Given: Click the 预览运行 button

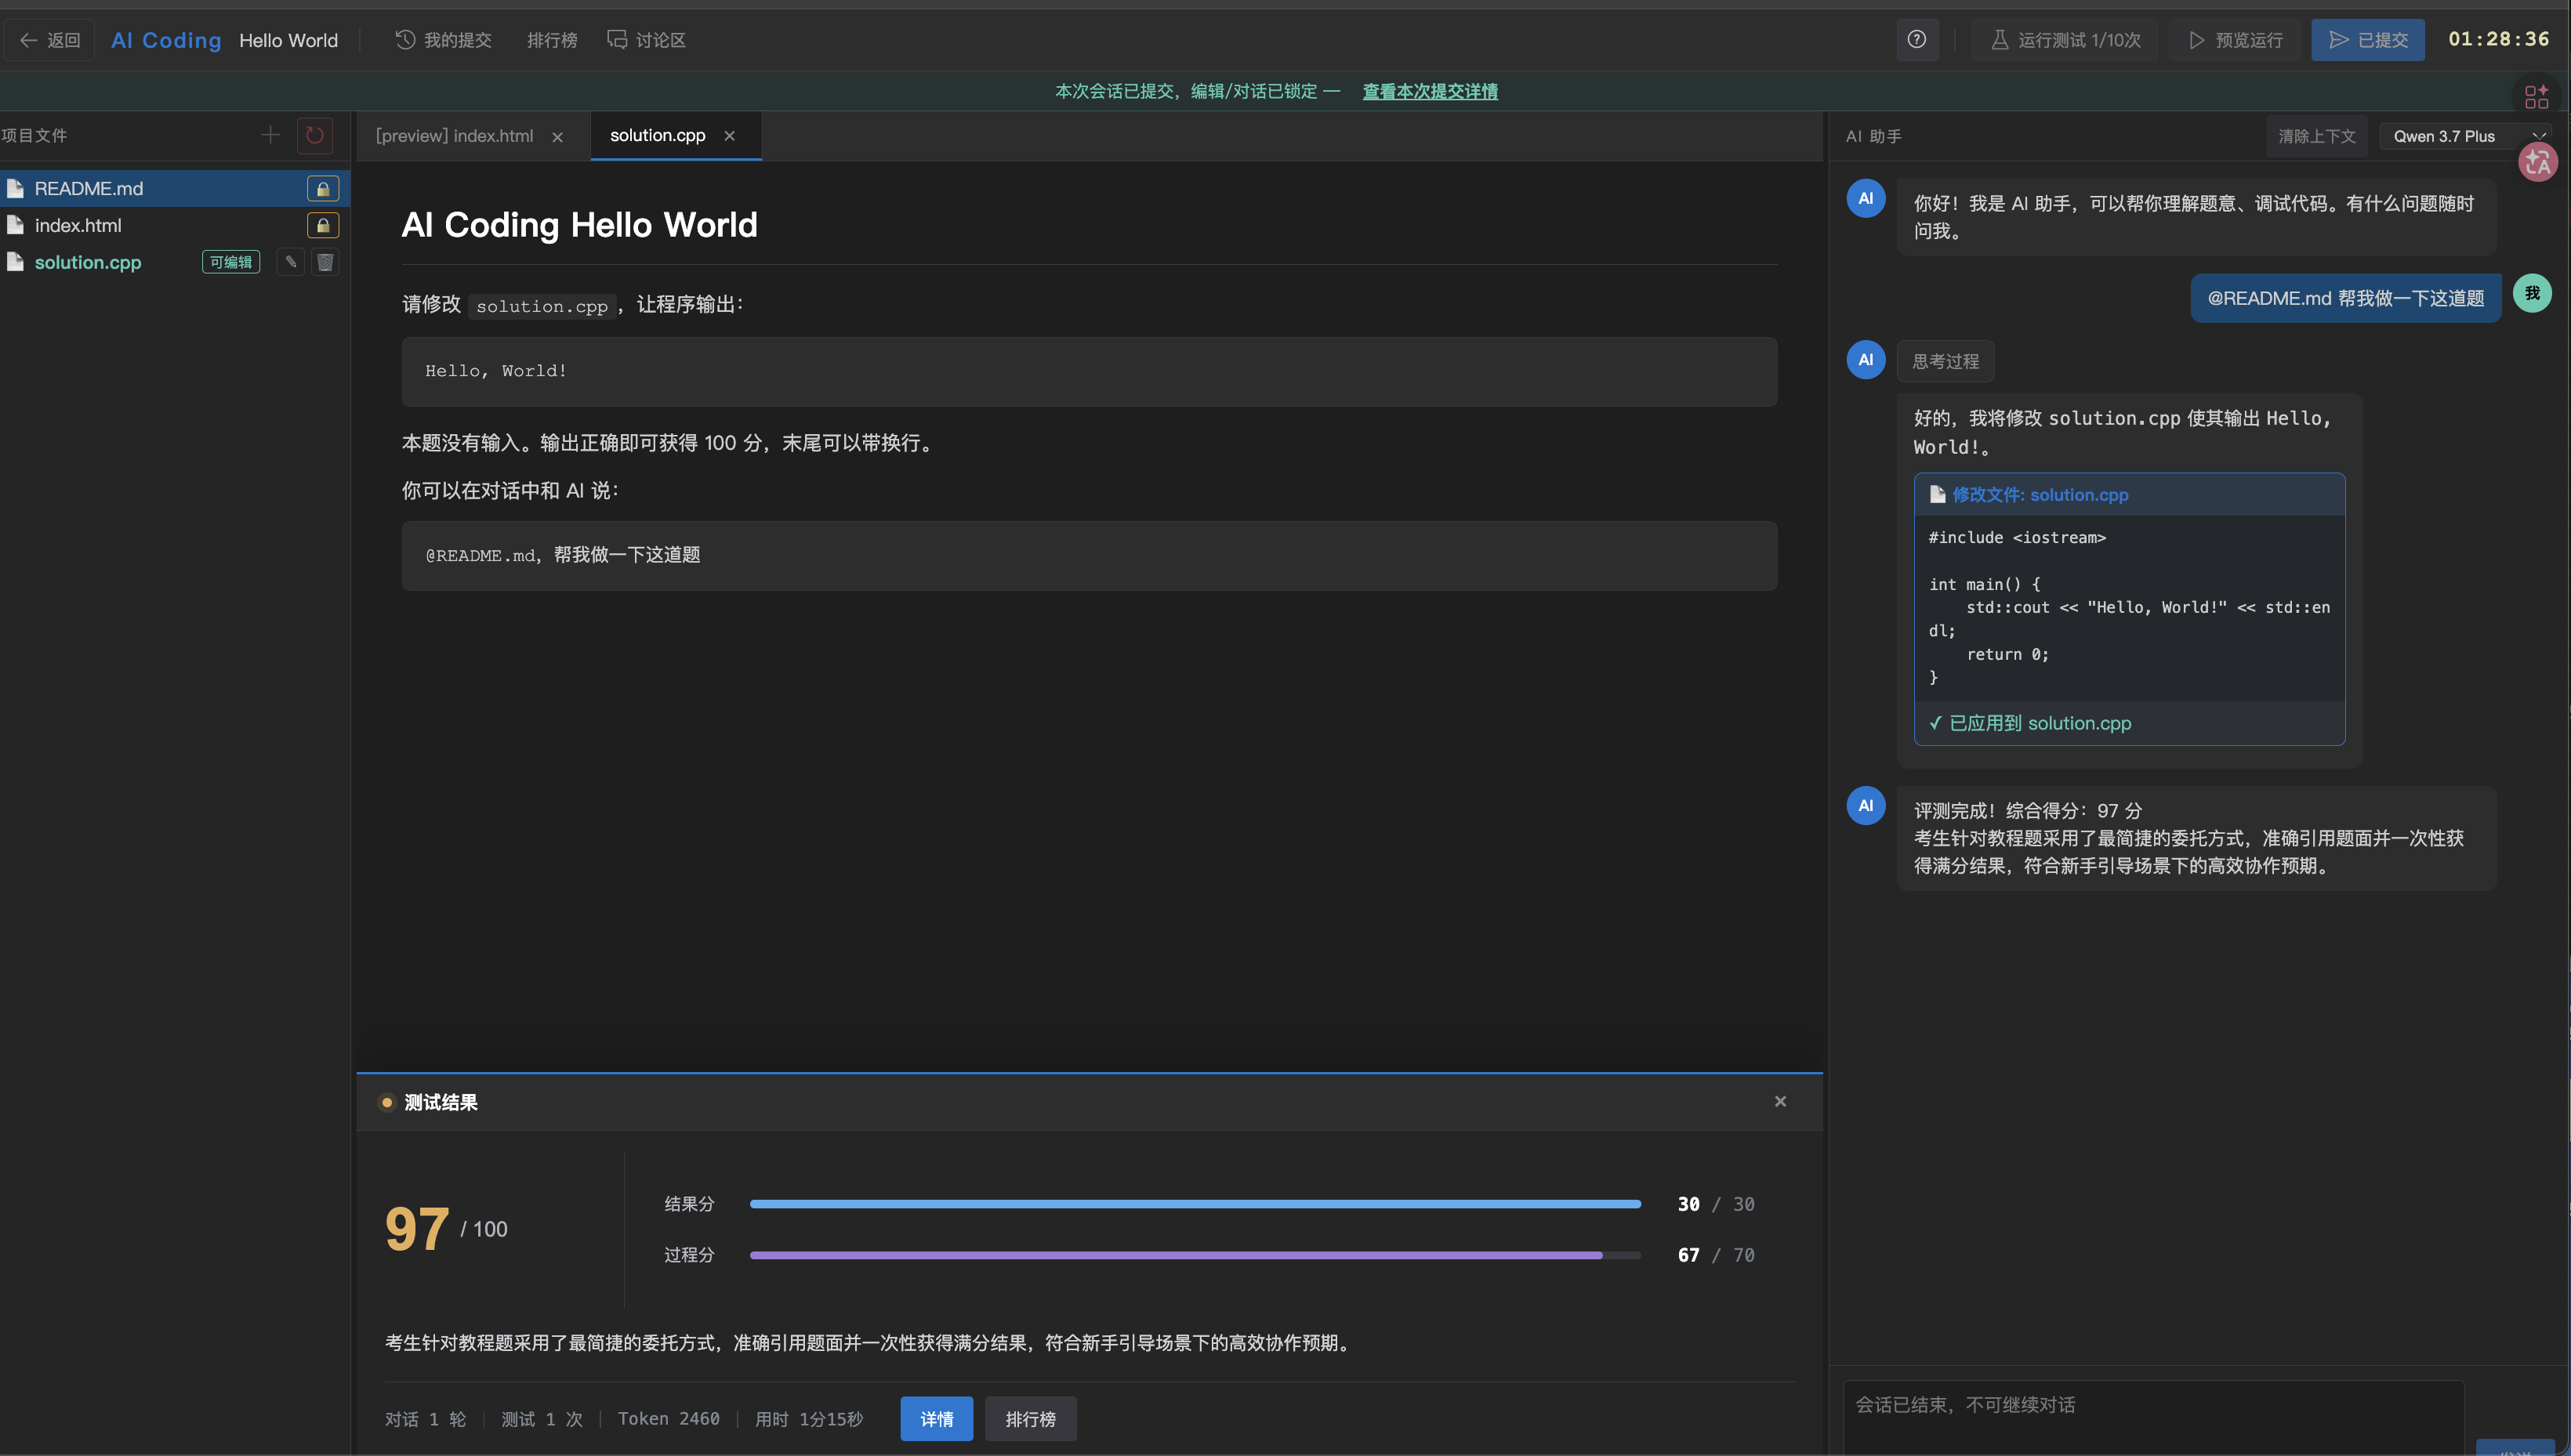Looking at the screenshot, I should (x=2235, y=40).
